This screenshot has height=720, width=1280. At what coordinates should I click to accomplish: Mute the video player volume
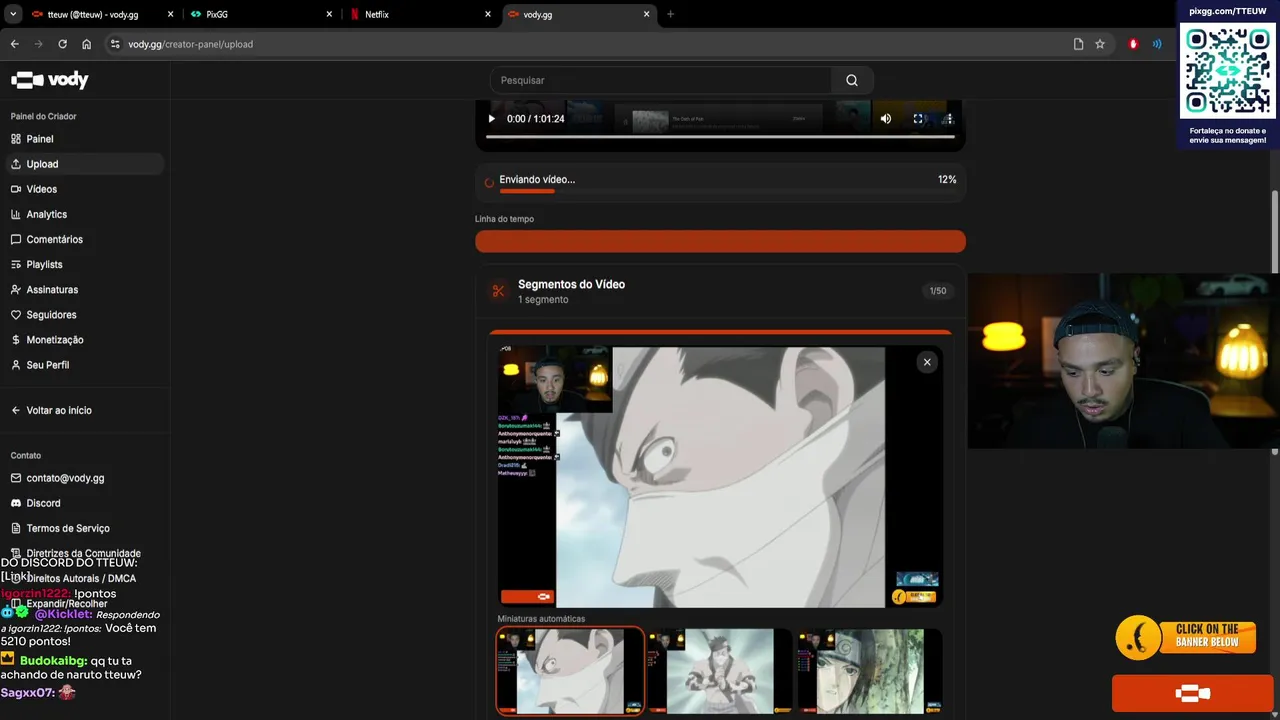(x=886, y=118)
